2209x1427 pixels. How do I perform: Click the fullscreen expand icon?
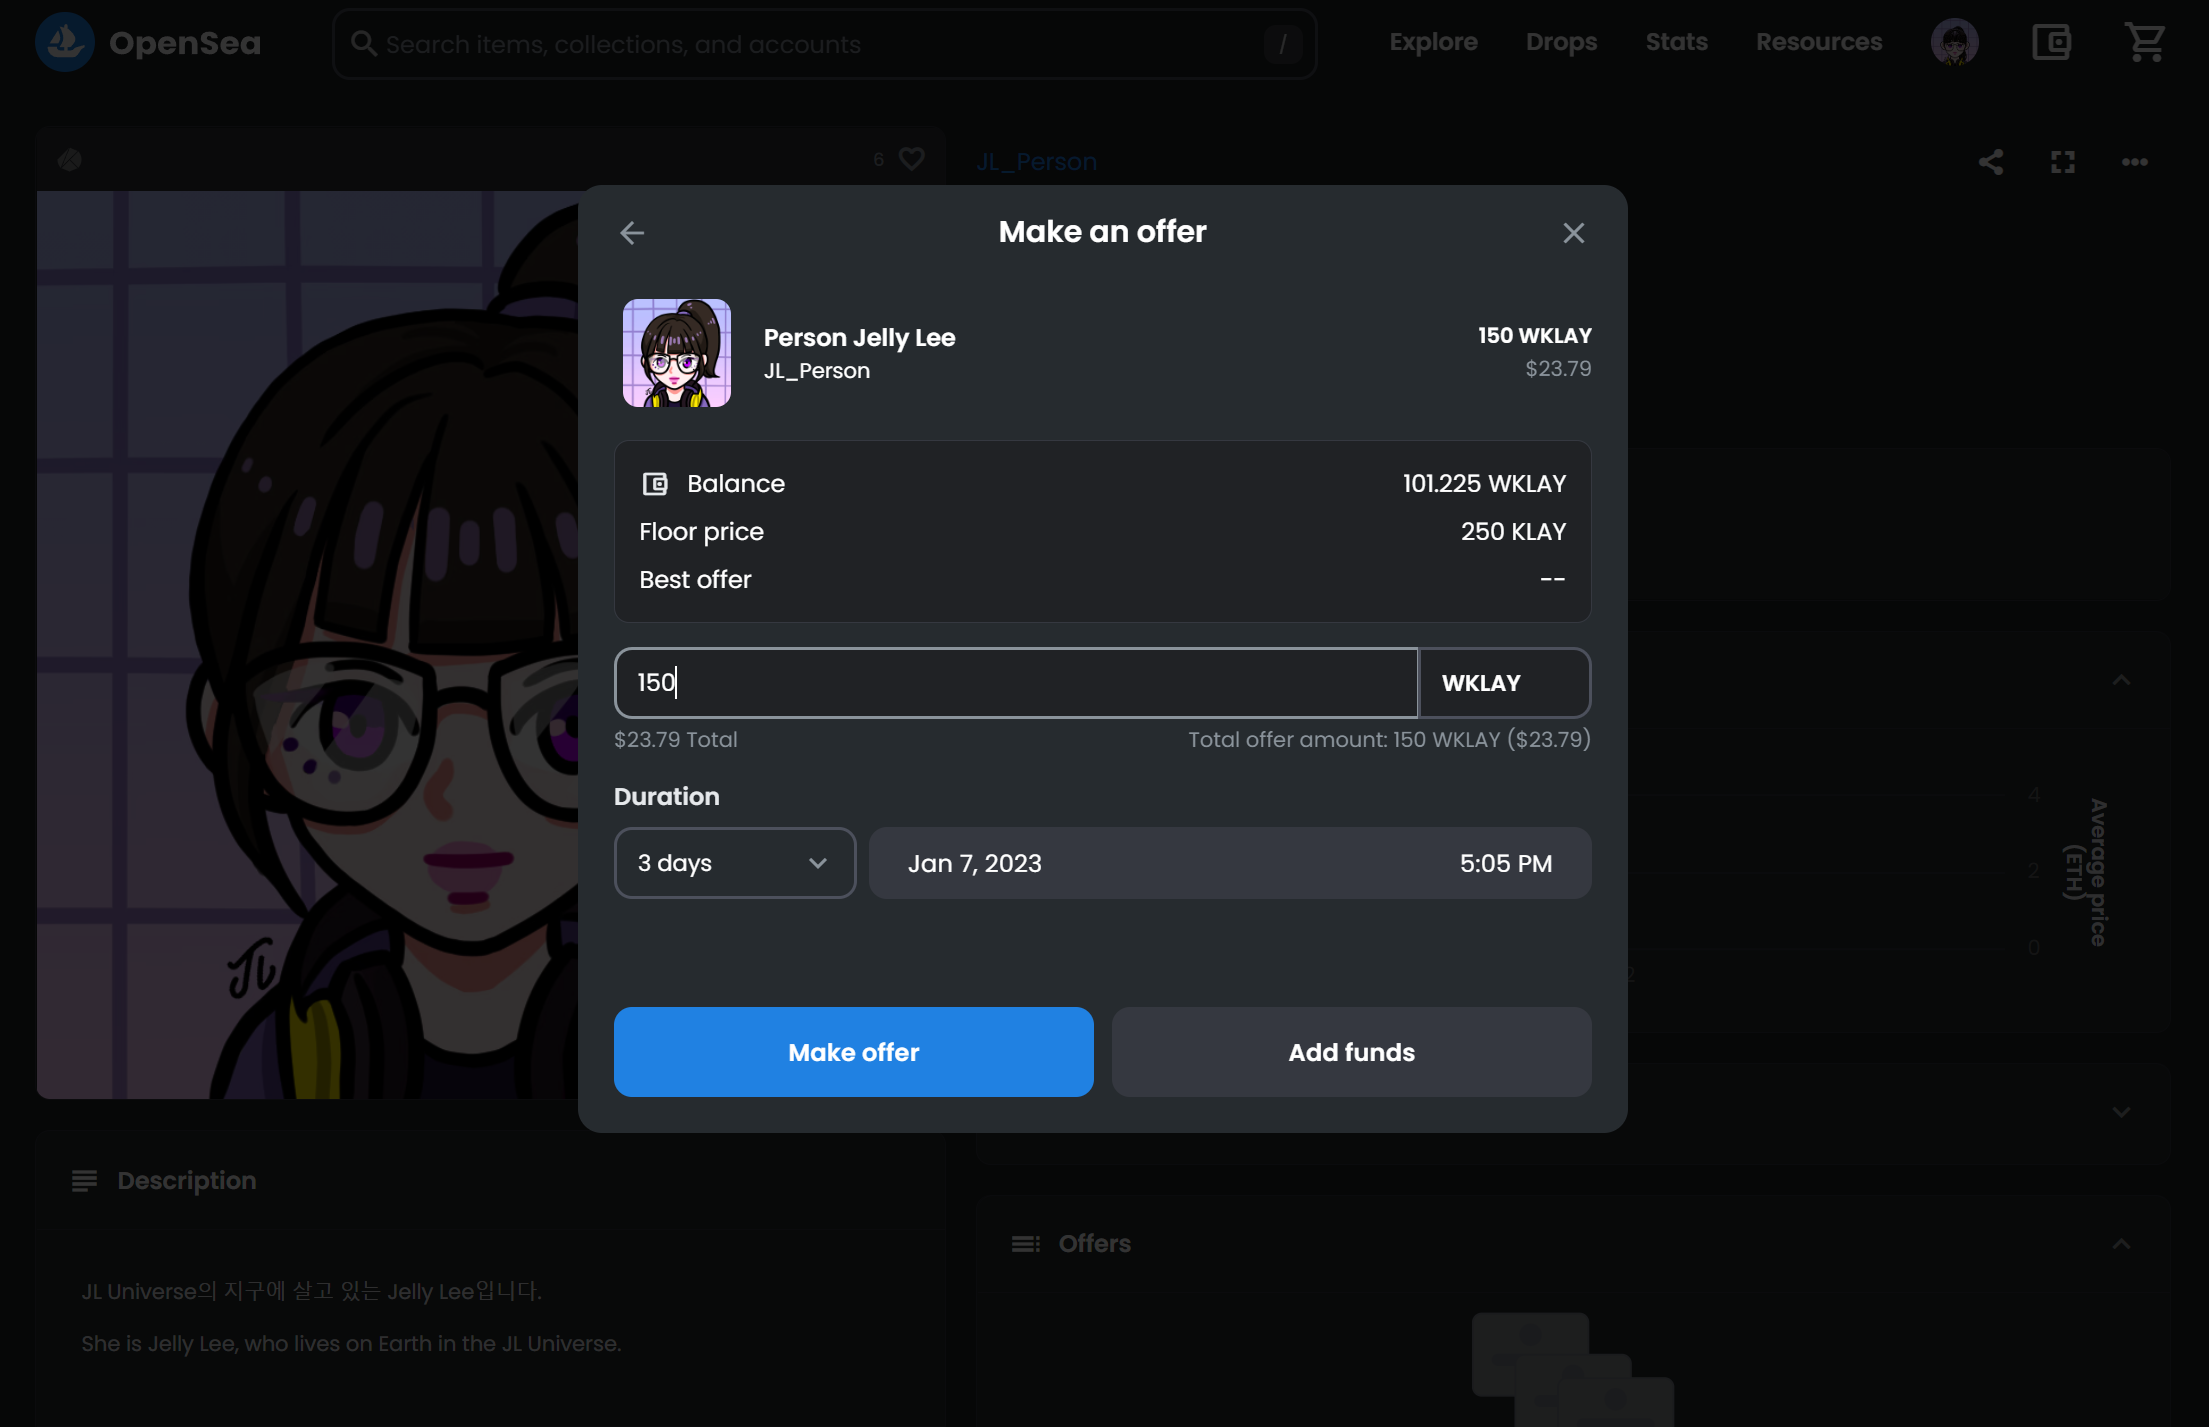(x=2062, y=162)
